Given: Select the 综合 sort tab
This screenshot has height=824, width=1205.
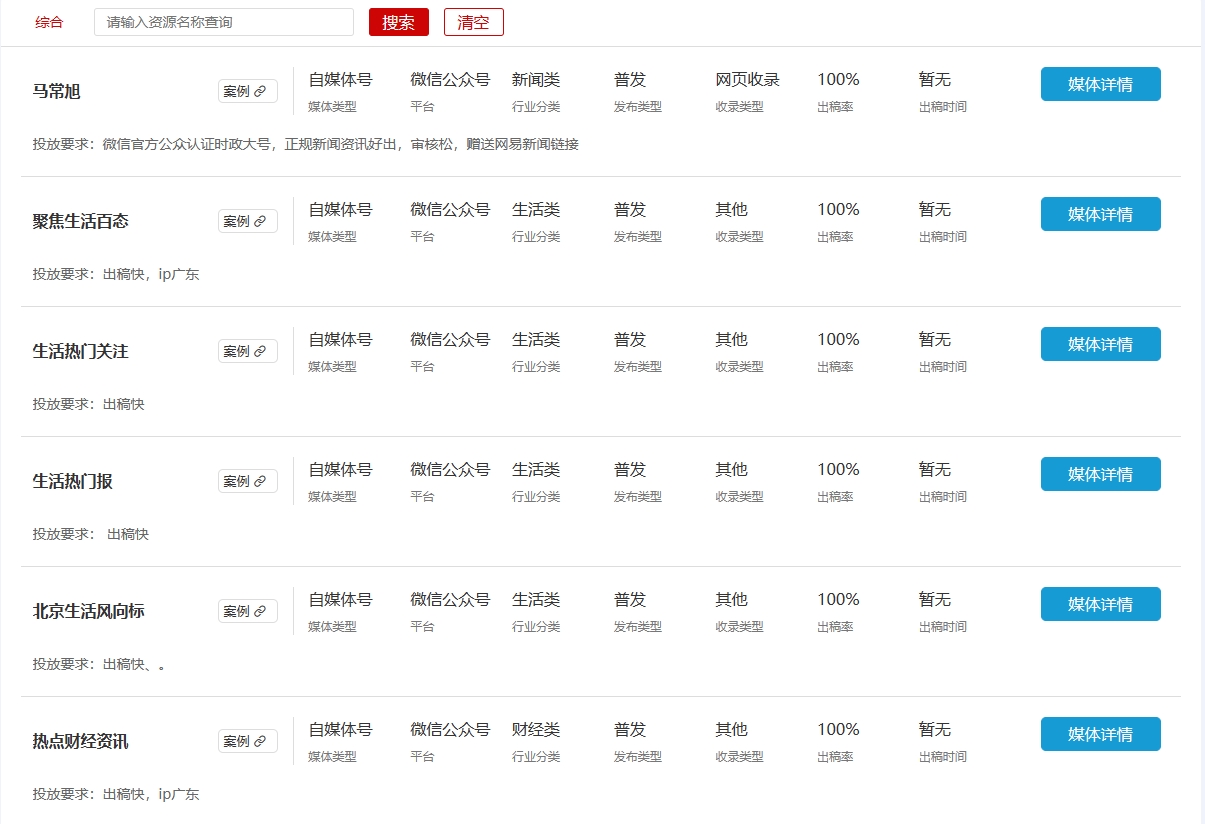Looking at the screenshot, I should tap(49, 22).
